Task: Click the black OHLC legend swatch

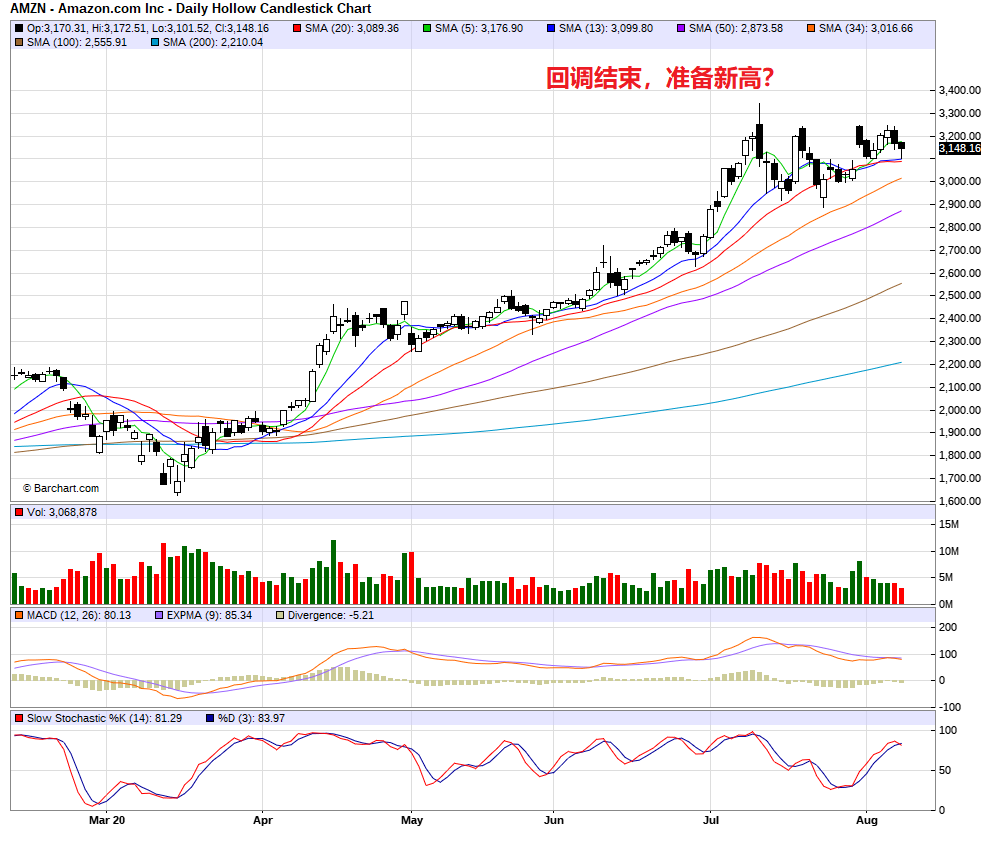Action: 19,28
